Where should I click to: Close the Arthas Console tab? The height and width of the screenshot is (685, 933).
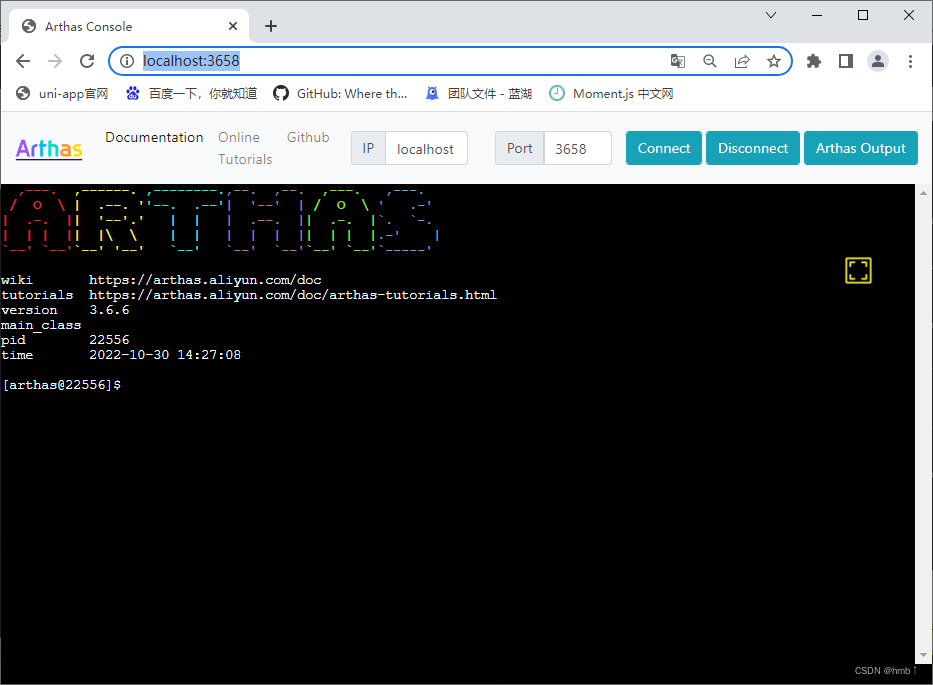233,26
